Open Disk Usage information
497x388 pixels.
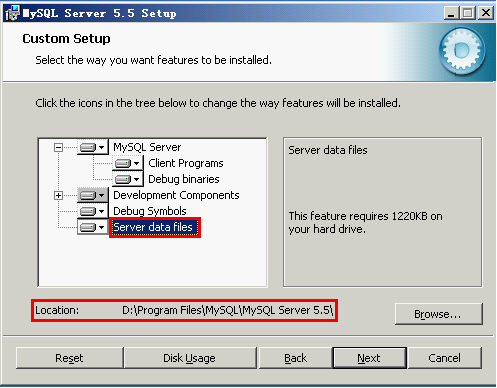coord(189,358)
